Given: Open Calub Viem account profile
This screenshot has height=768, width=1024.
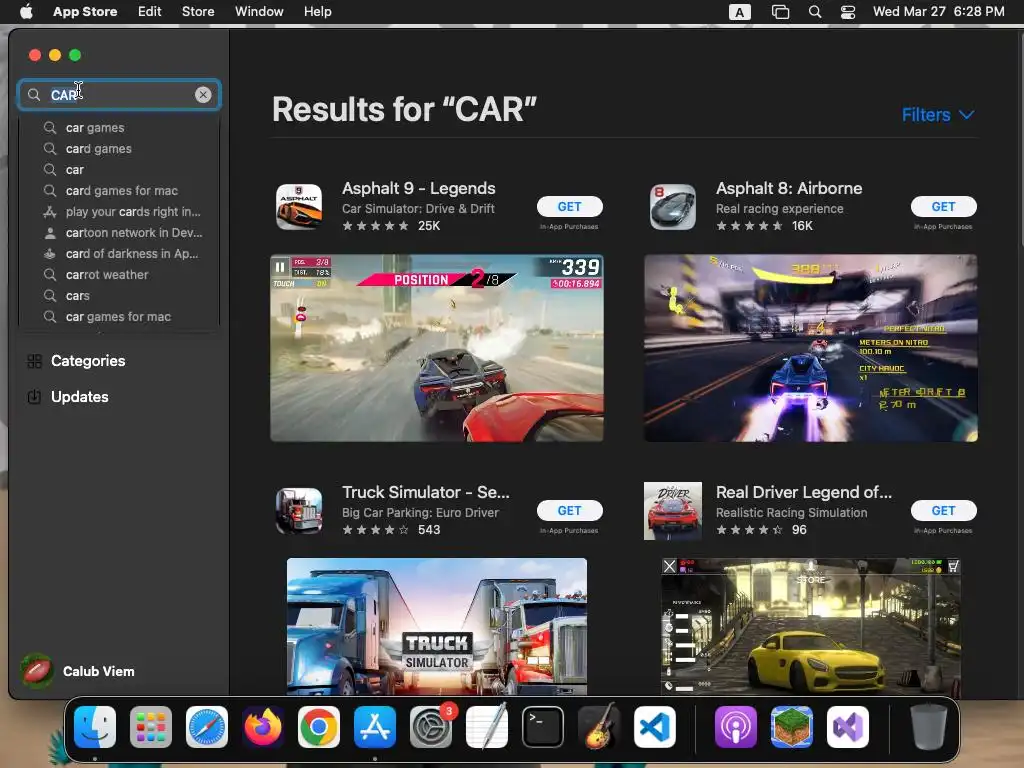Looking at the screenshot, I should 99,671.
